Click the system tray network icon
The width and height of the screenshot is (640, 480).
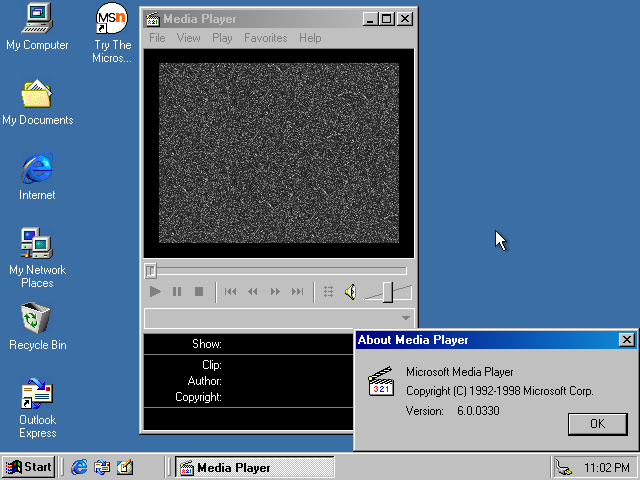[564, 467]
